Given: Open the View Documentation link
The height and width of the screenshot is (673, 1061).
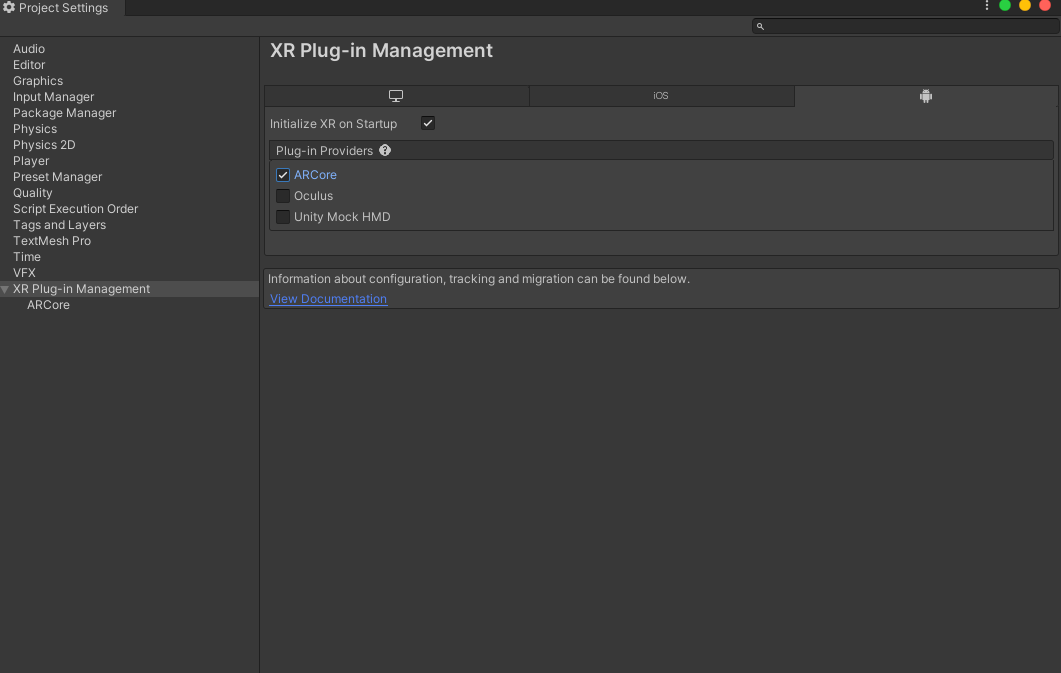Looking at the screenshot, I should tap(328, 299).
